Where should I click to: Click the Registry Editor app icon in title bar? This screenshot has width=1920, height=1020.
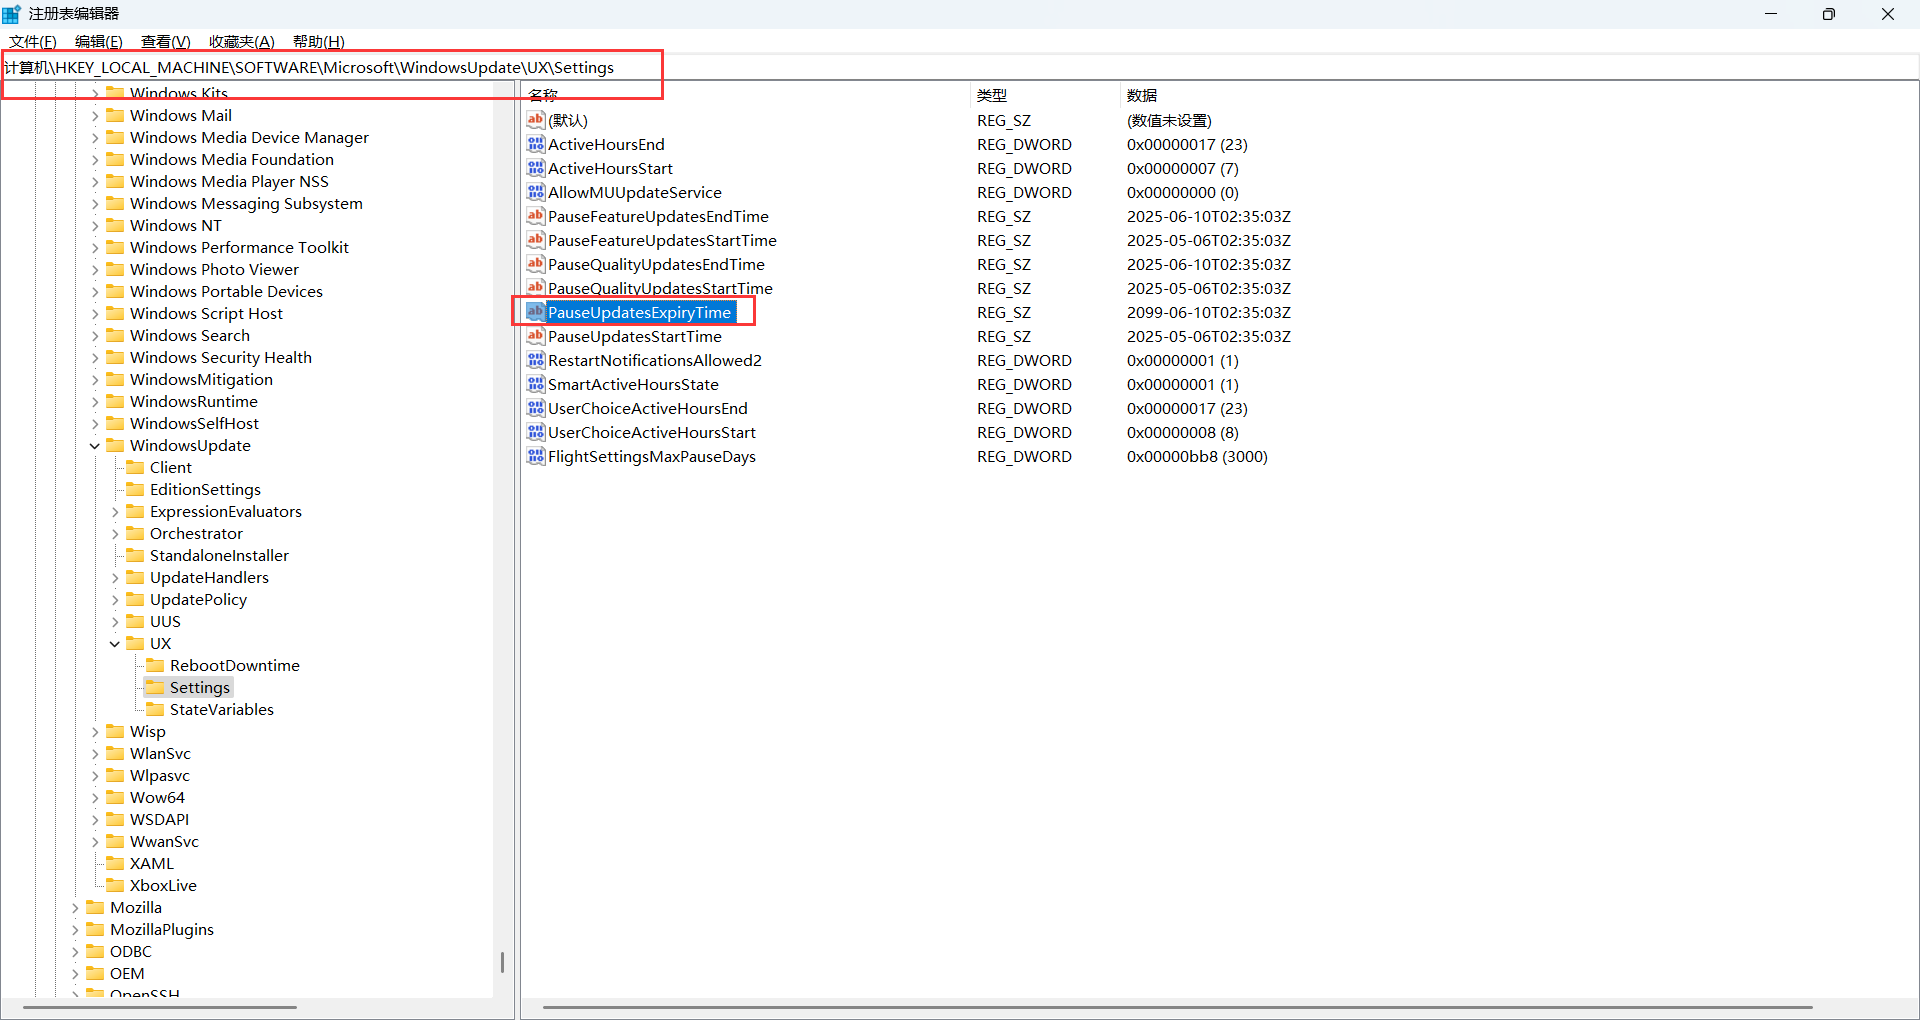tap(12, 14)
